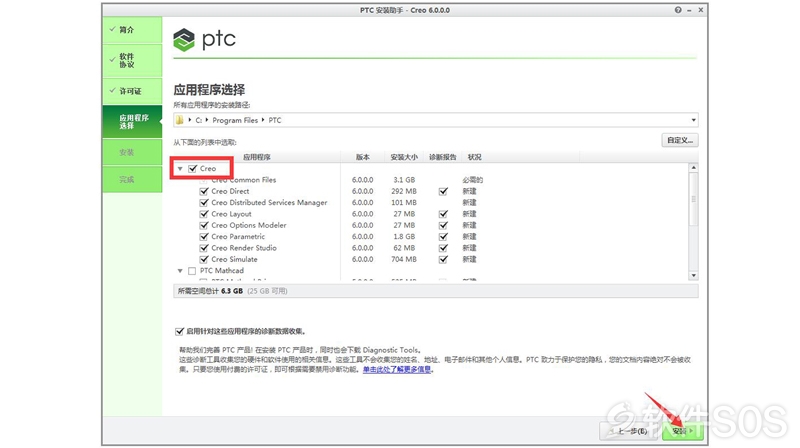Click the list scrollbar down arrow

(693, 276)
